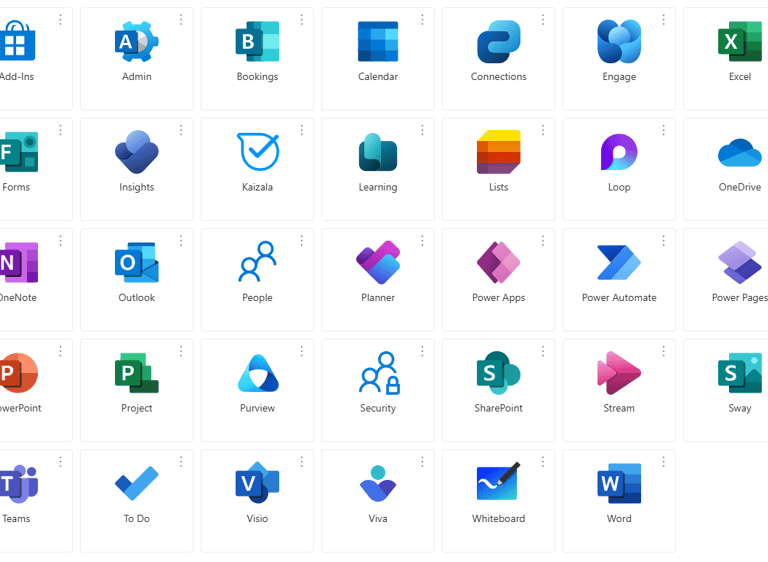768x562 pixels.
Task: Launch the OneNote app
Action: coord(19,263)
